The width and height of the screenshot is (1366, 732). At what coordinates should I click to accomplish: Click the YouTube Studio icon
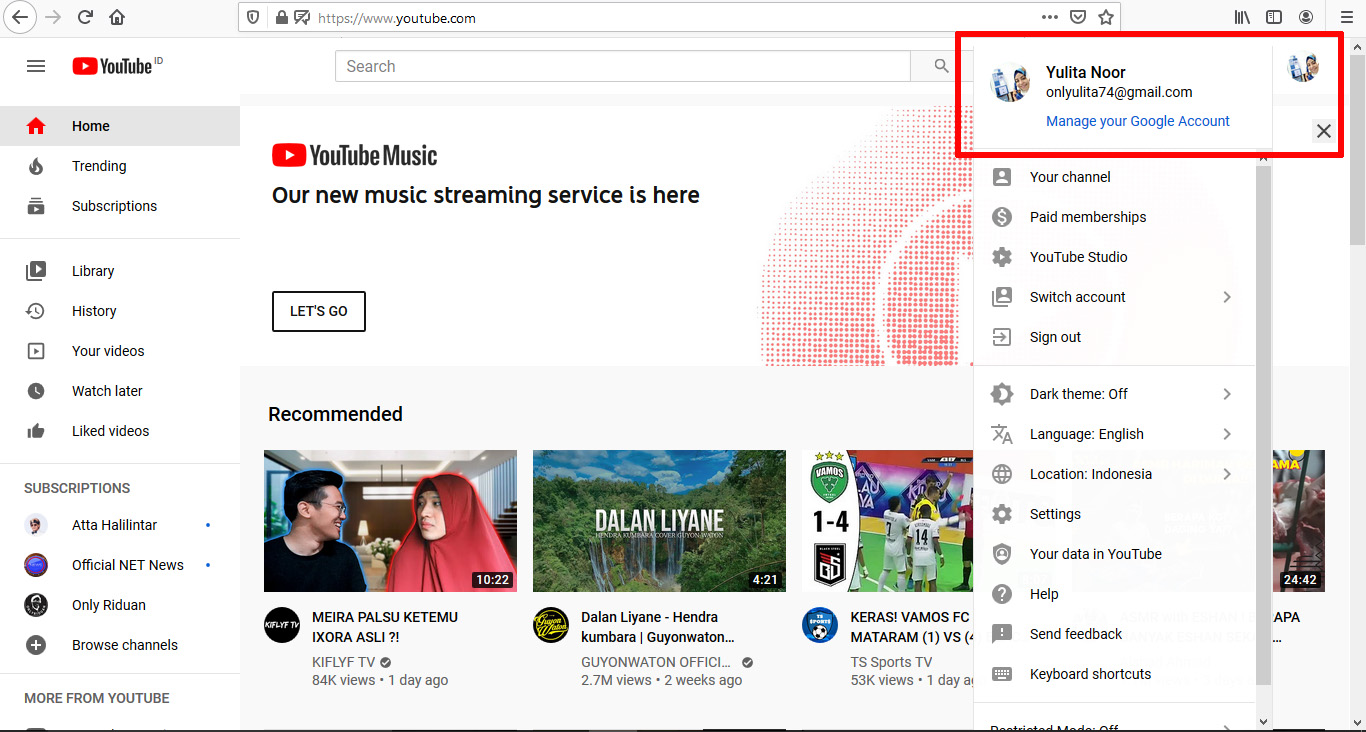(x=1001, y=256)
